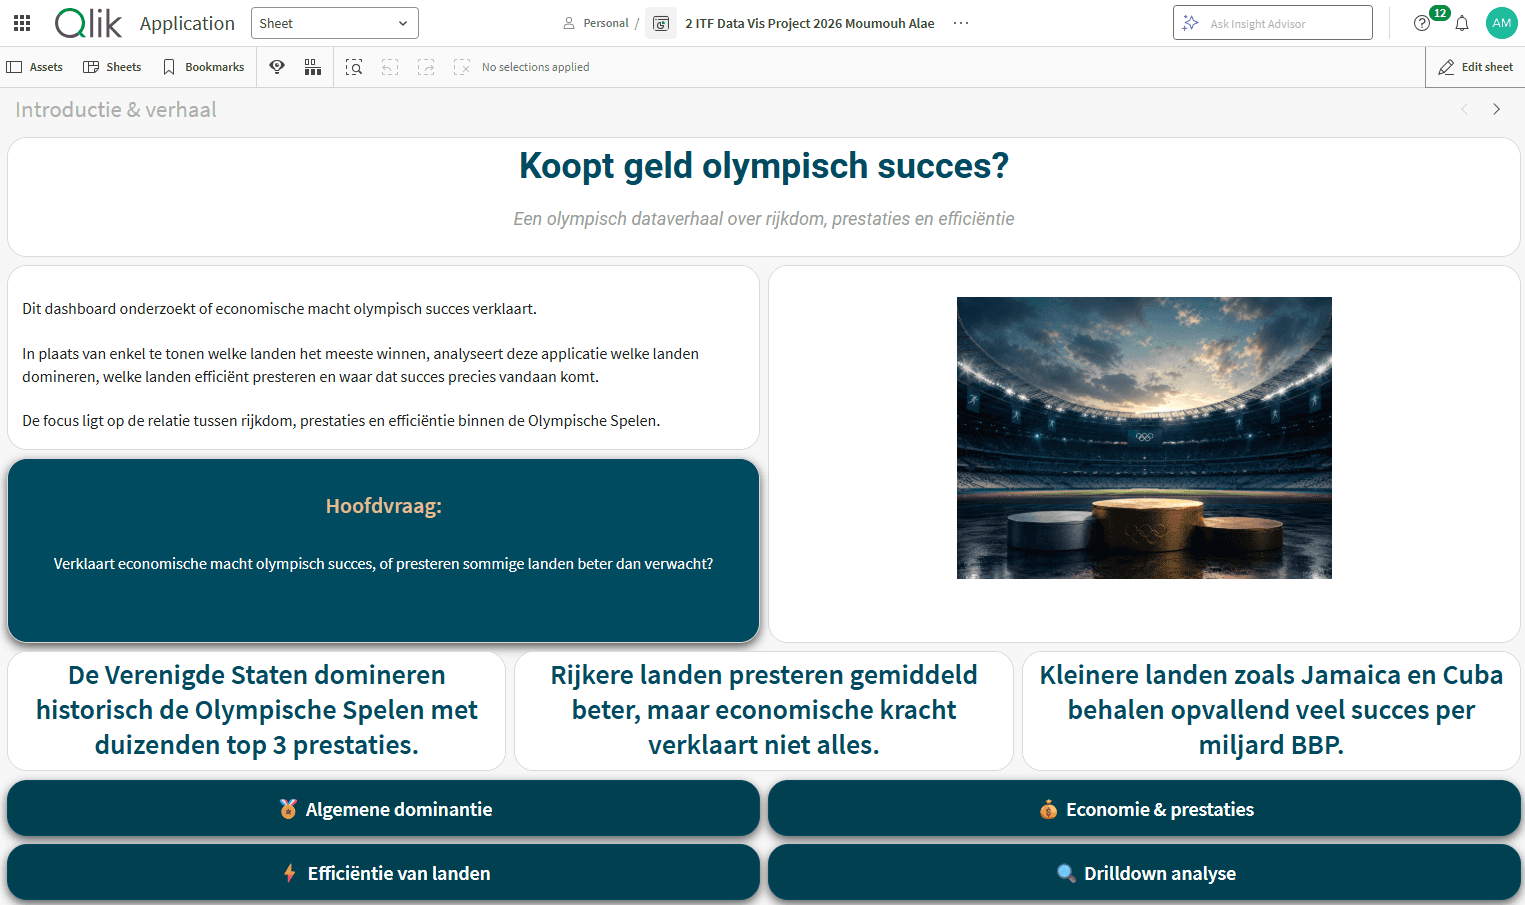The image size is (1525, 905).
Task: Go to the next sheet arrow
Action: coord(1496,109)
